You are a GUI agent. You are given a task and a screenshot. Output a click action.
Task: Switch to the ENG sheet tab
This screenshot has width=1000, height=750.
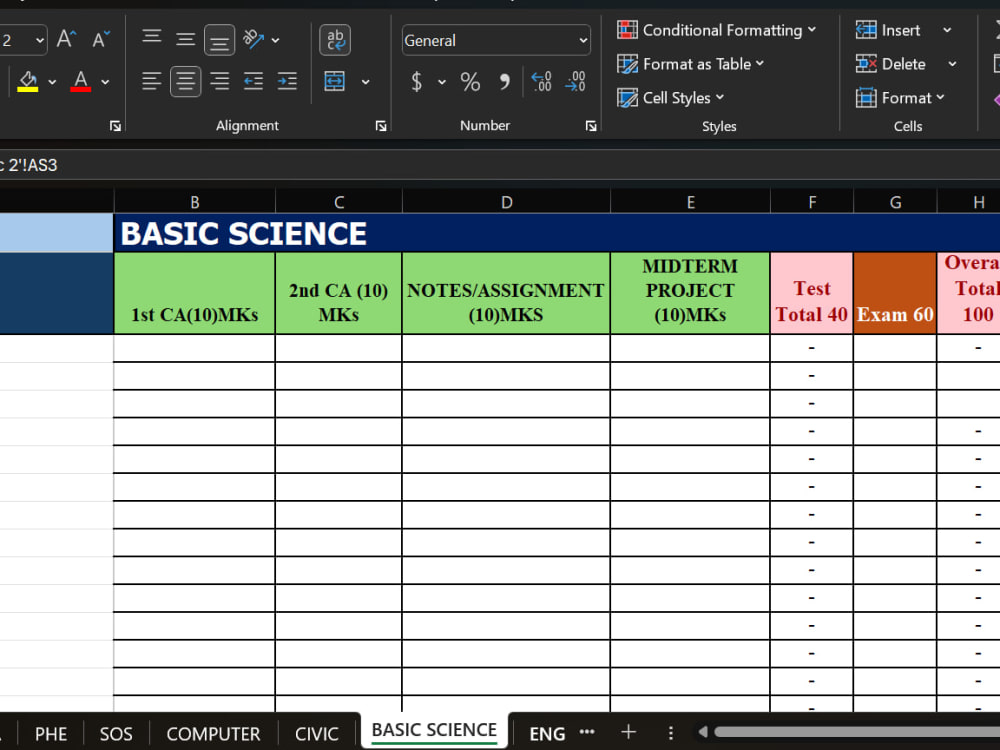pos(547,734)
